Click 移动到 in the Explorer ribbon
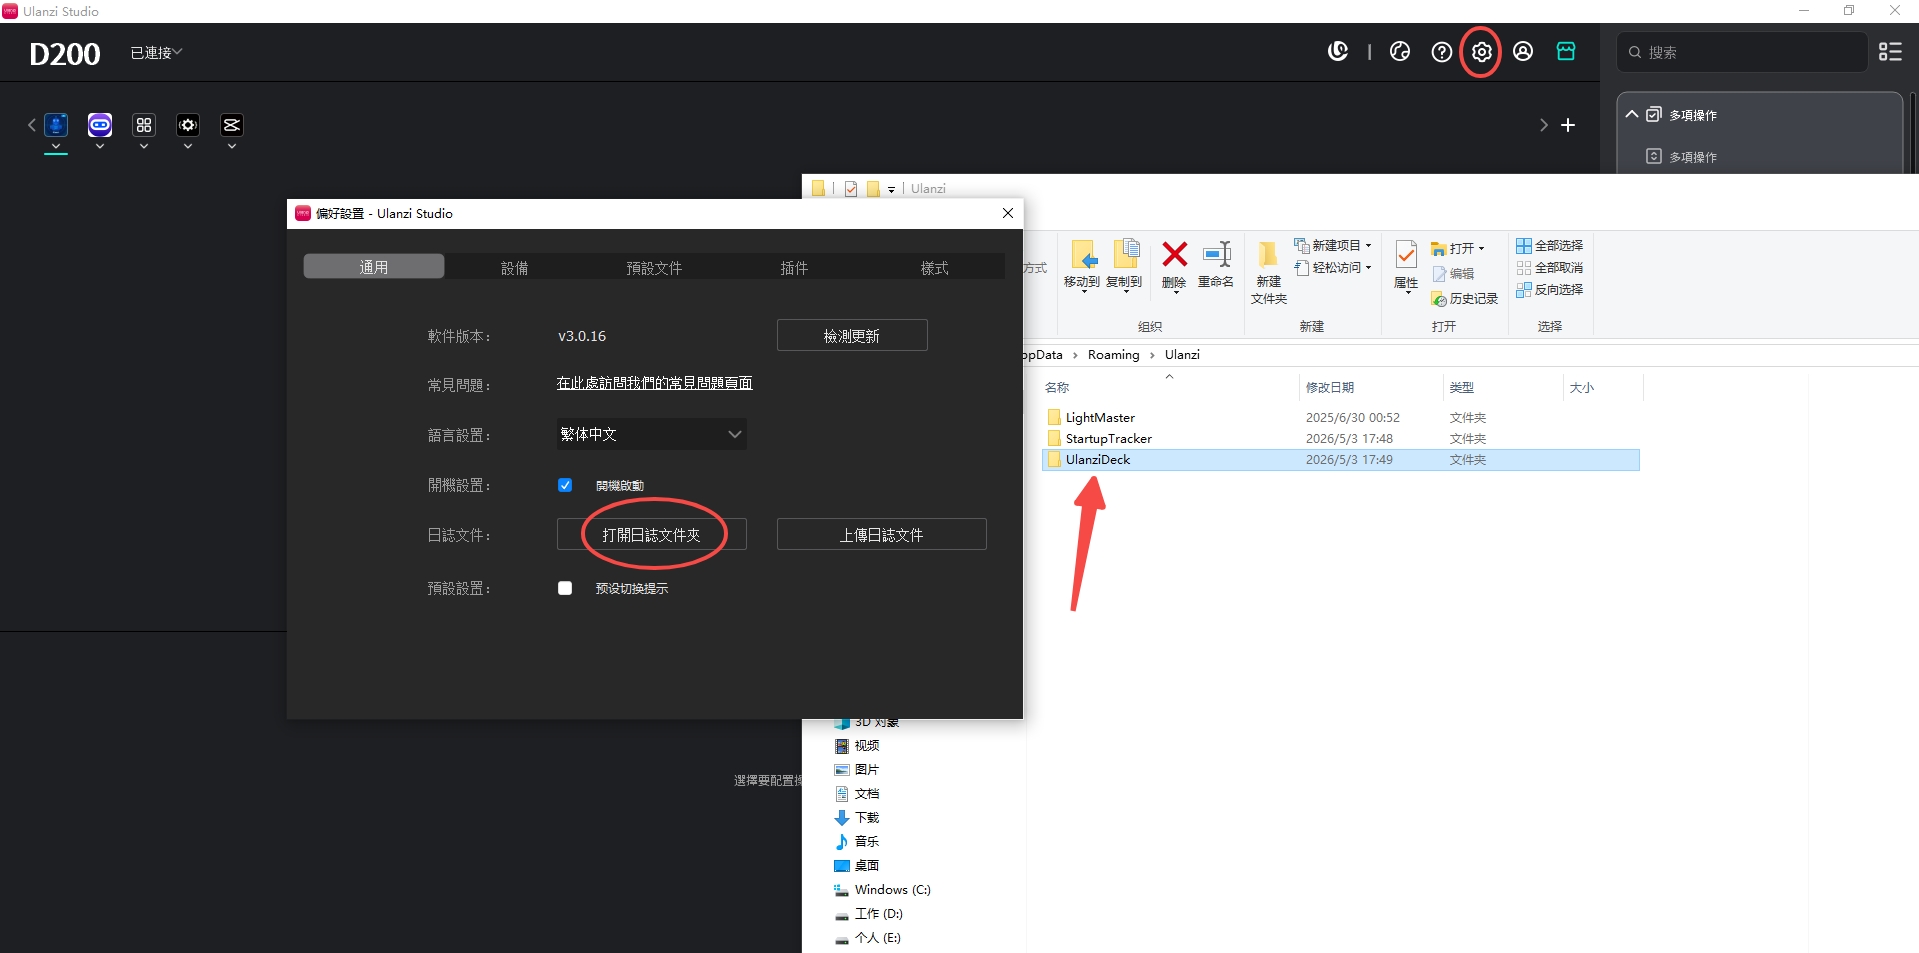This screenshot has width=1919, height=953. pyautogui.click(x=1082, y=265)
